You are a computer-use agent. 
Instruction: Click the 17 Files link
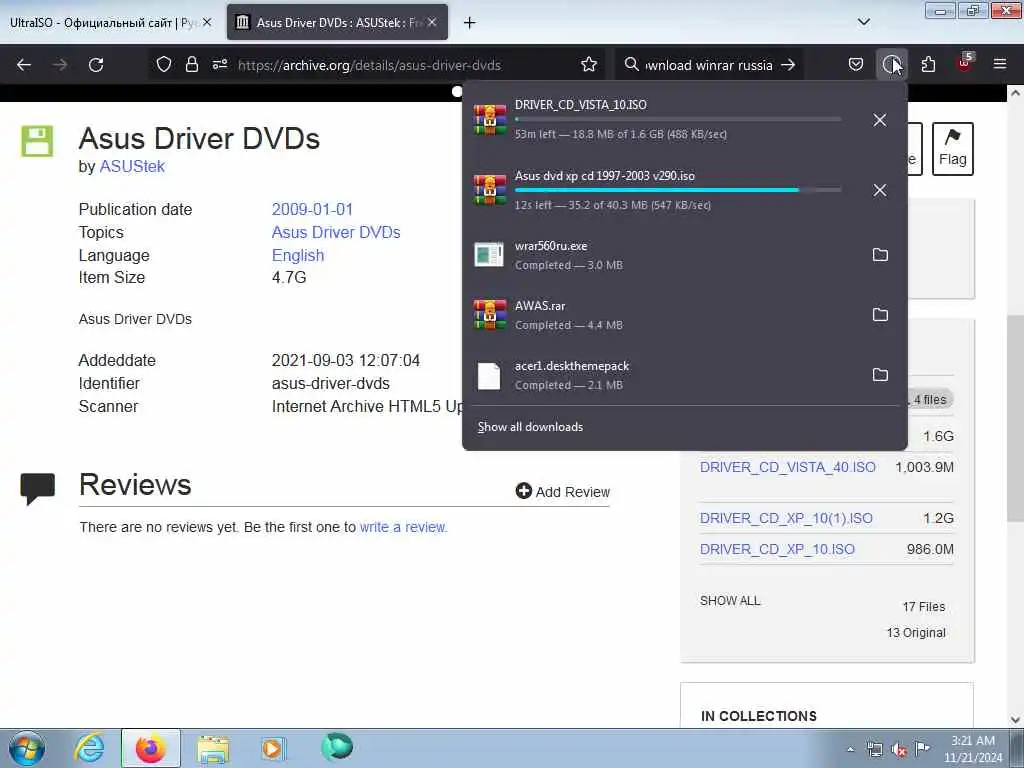click(x=923, y=607)
